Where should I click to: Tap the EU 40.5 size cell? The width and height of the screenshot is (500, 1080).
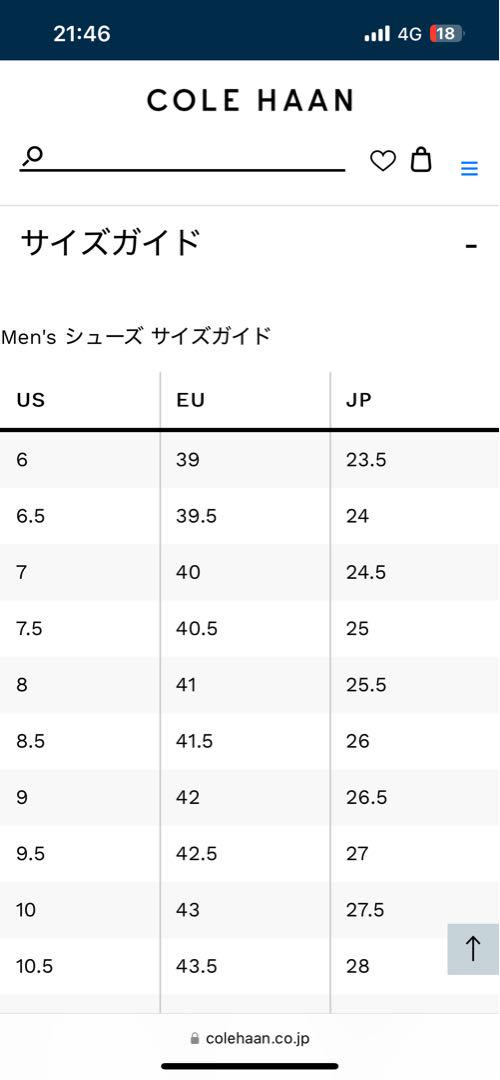[x=196, y=628]
